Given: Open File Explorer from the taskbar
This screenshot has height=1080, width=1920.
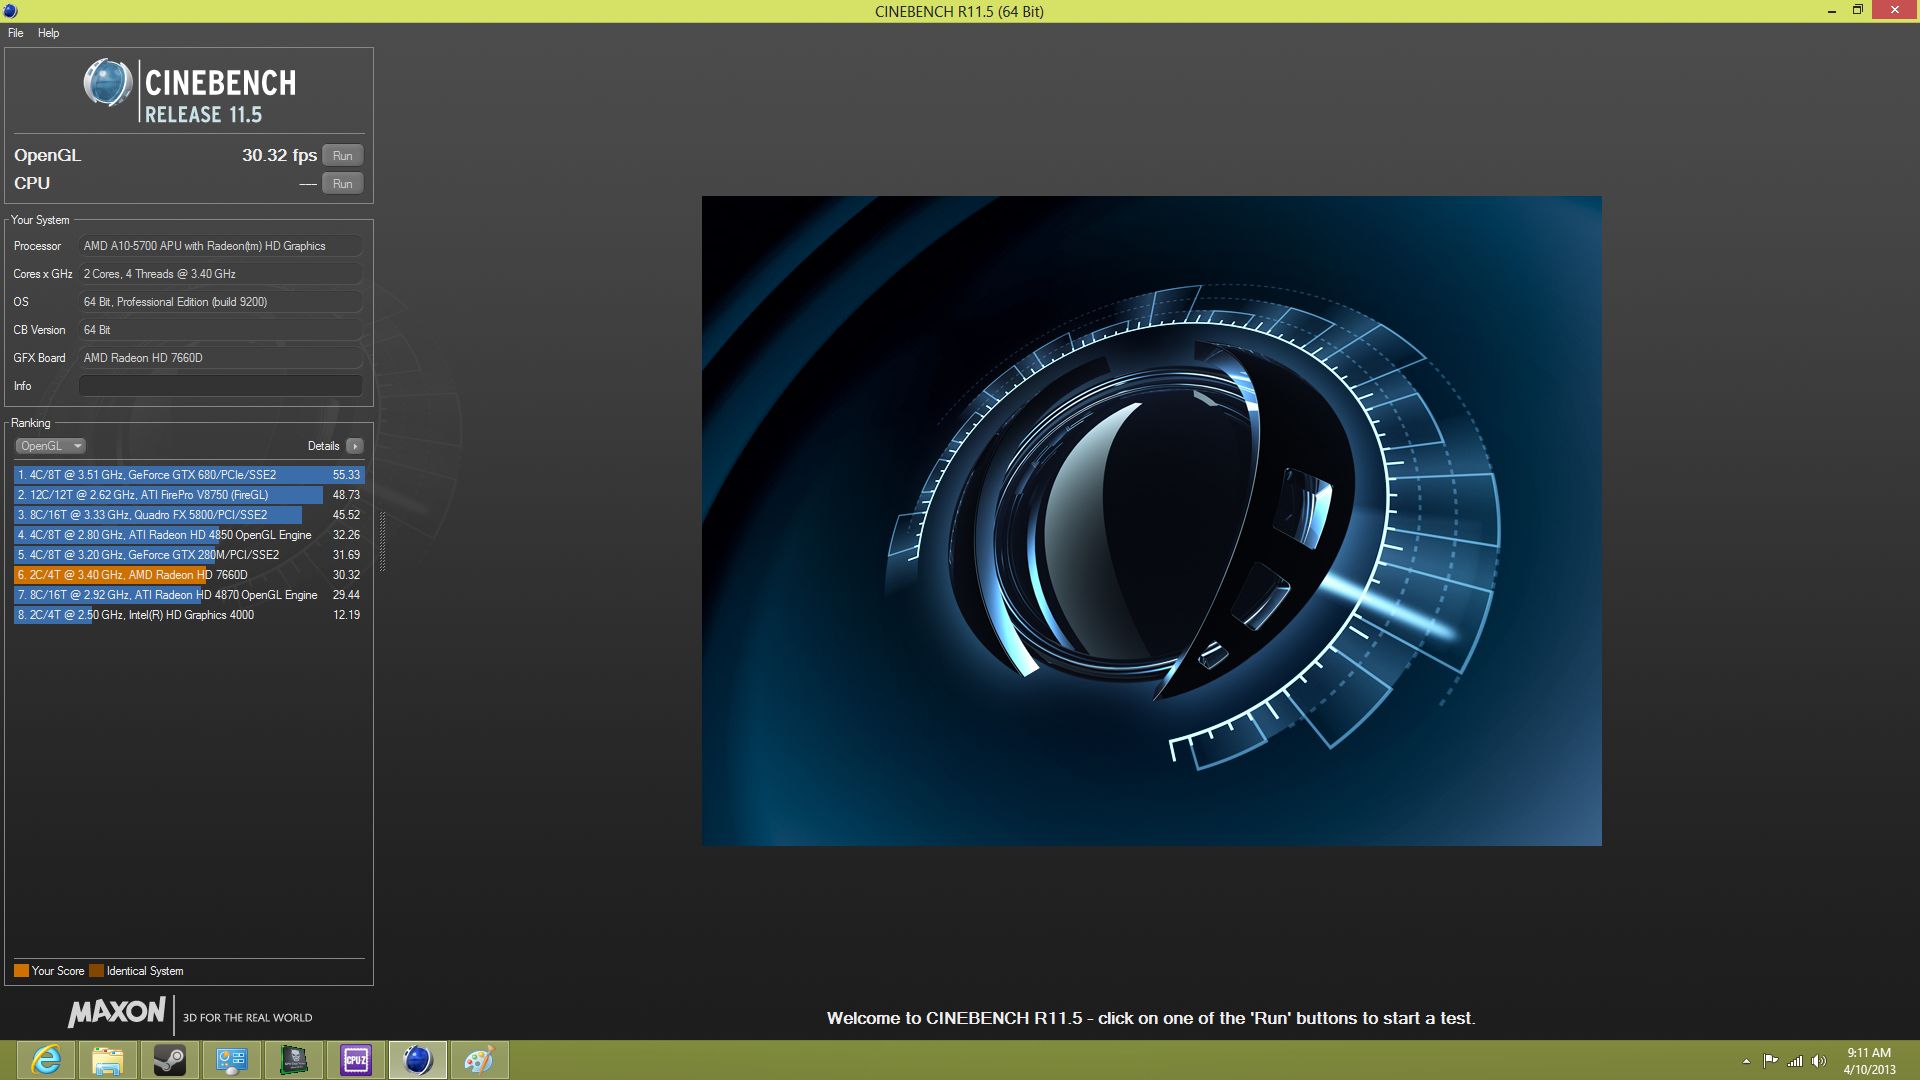Looking at the screenshot, I should coord(108,1060).
